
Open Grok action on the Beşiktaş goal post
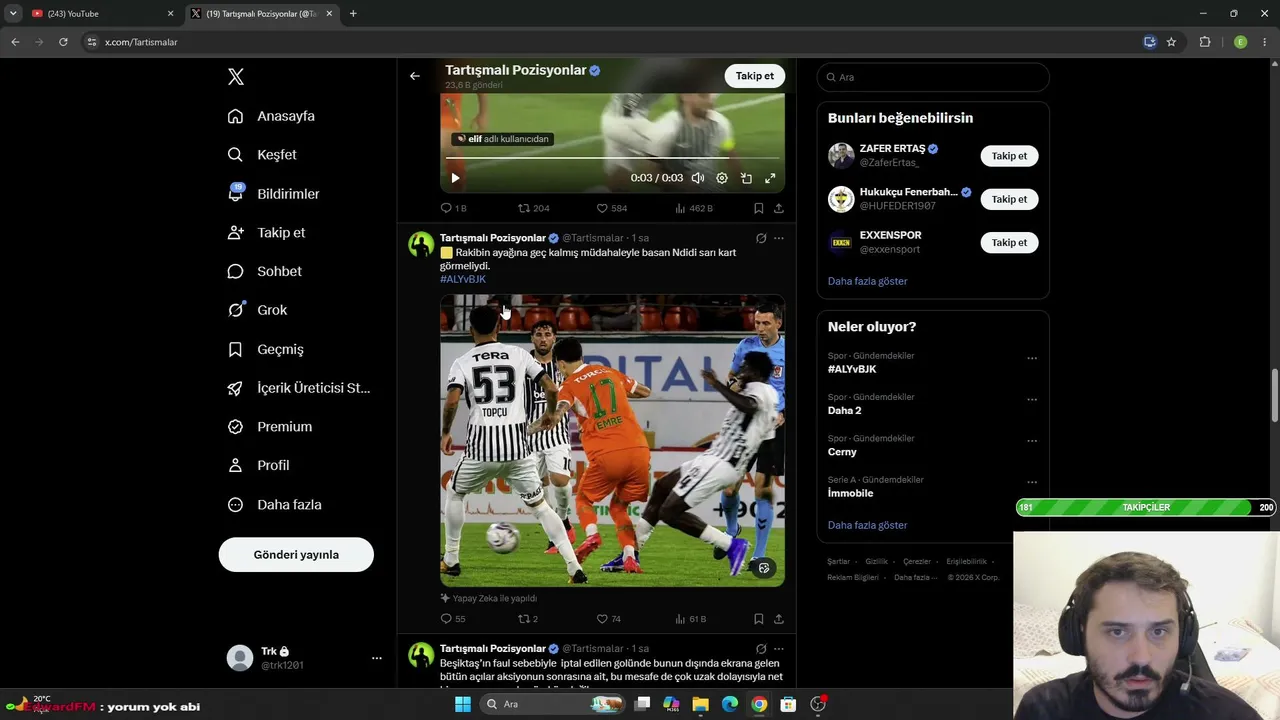[761, 649]
